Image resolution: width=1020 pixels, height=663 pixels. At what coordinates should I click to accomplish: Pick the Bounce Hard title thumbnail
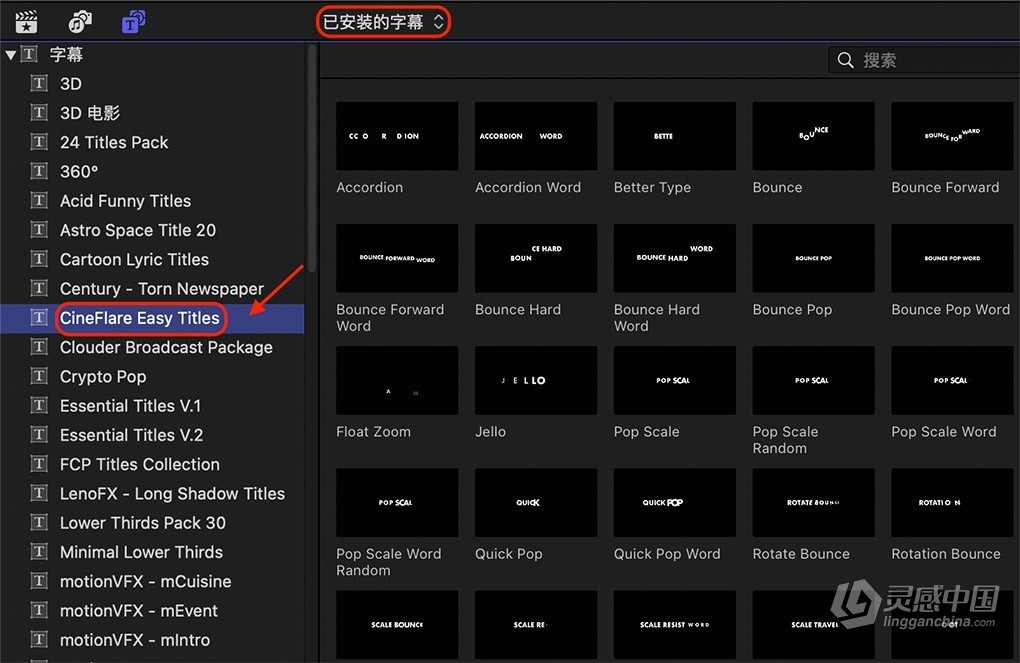pos(535,258)
